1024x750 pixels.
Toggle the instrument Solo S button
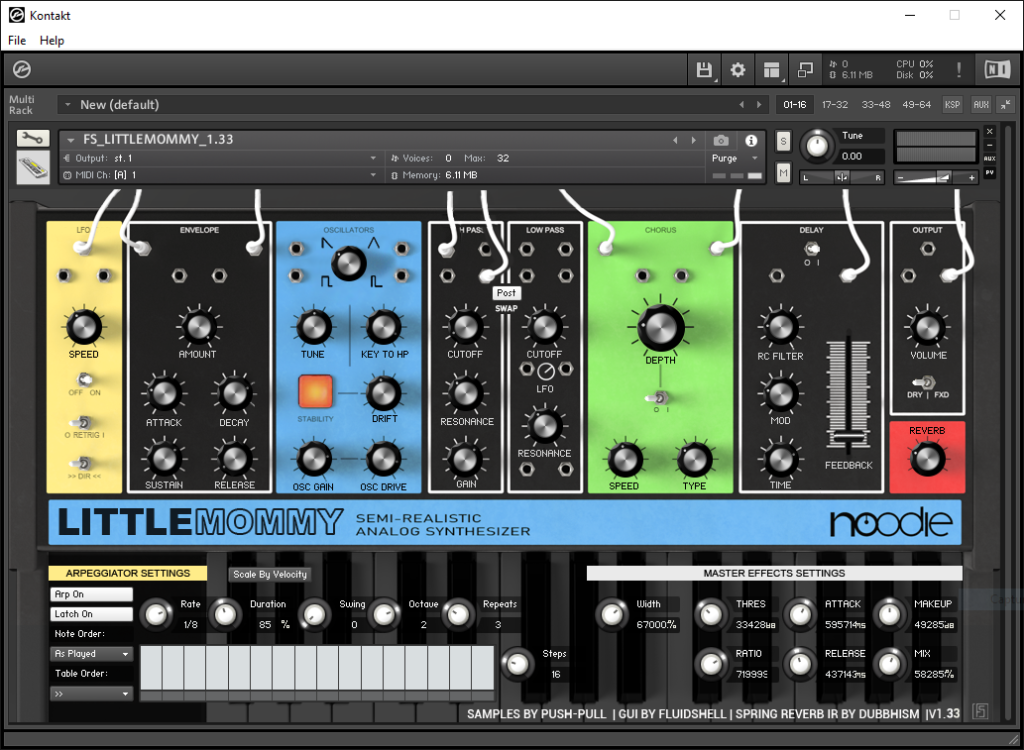[x=783, y=141]
